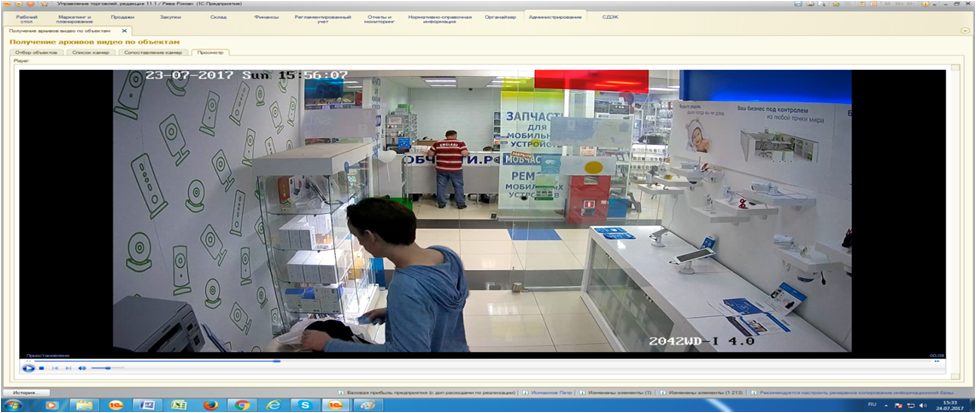Image resolution: width=976 pixels, height=413 pixels.
Task: Open the system tray volume icon
Action: (x=922, y=406)
